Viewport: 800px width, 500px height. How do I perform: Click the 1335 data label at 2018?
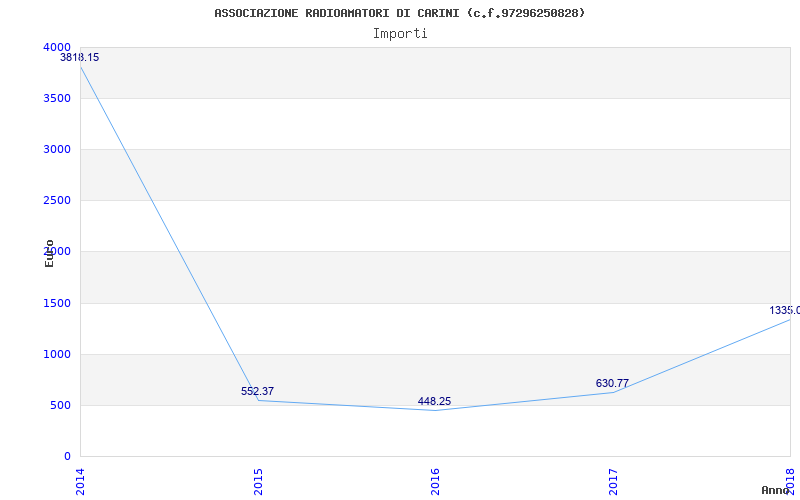click(785, 310)
